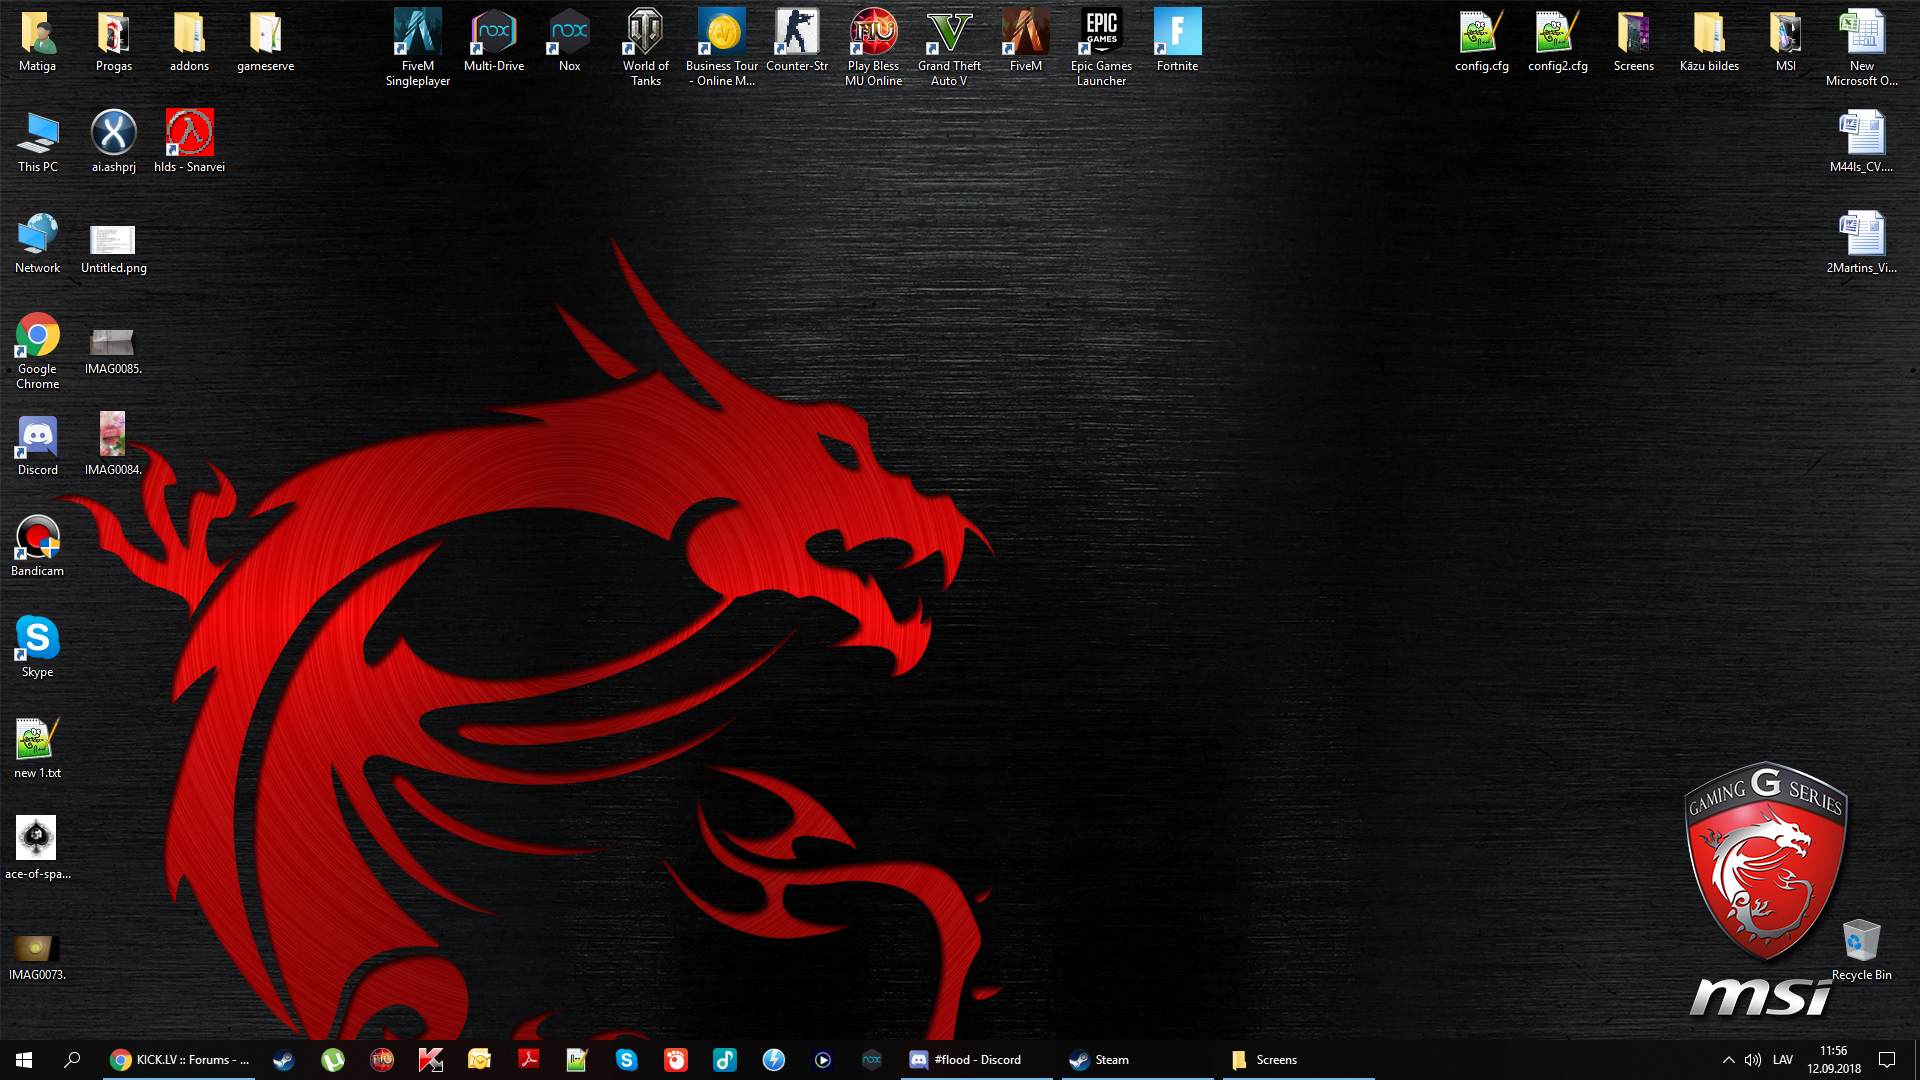Switch to #flood - Discord window
This screenshot has height=1080, width=1920.
pyautogui.click(x=976, y=1060)
